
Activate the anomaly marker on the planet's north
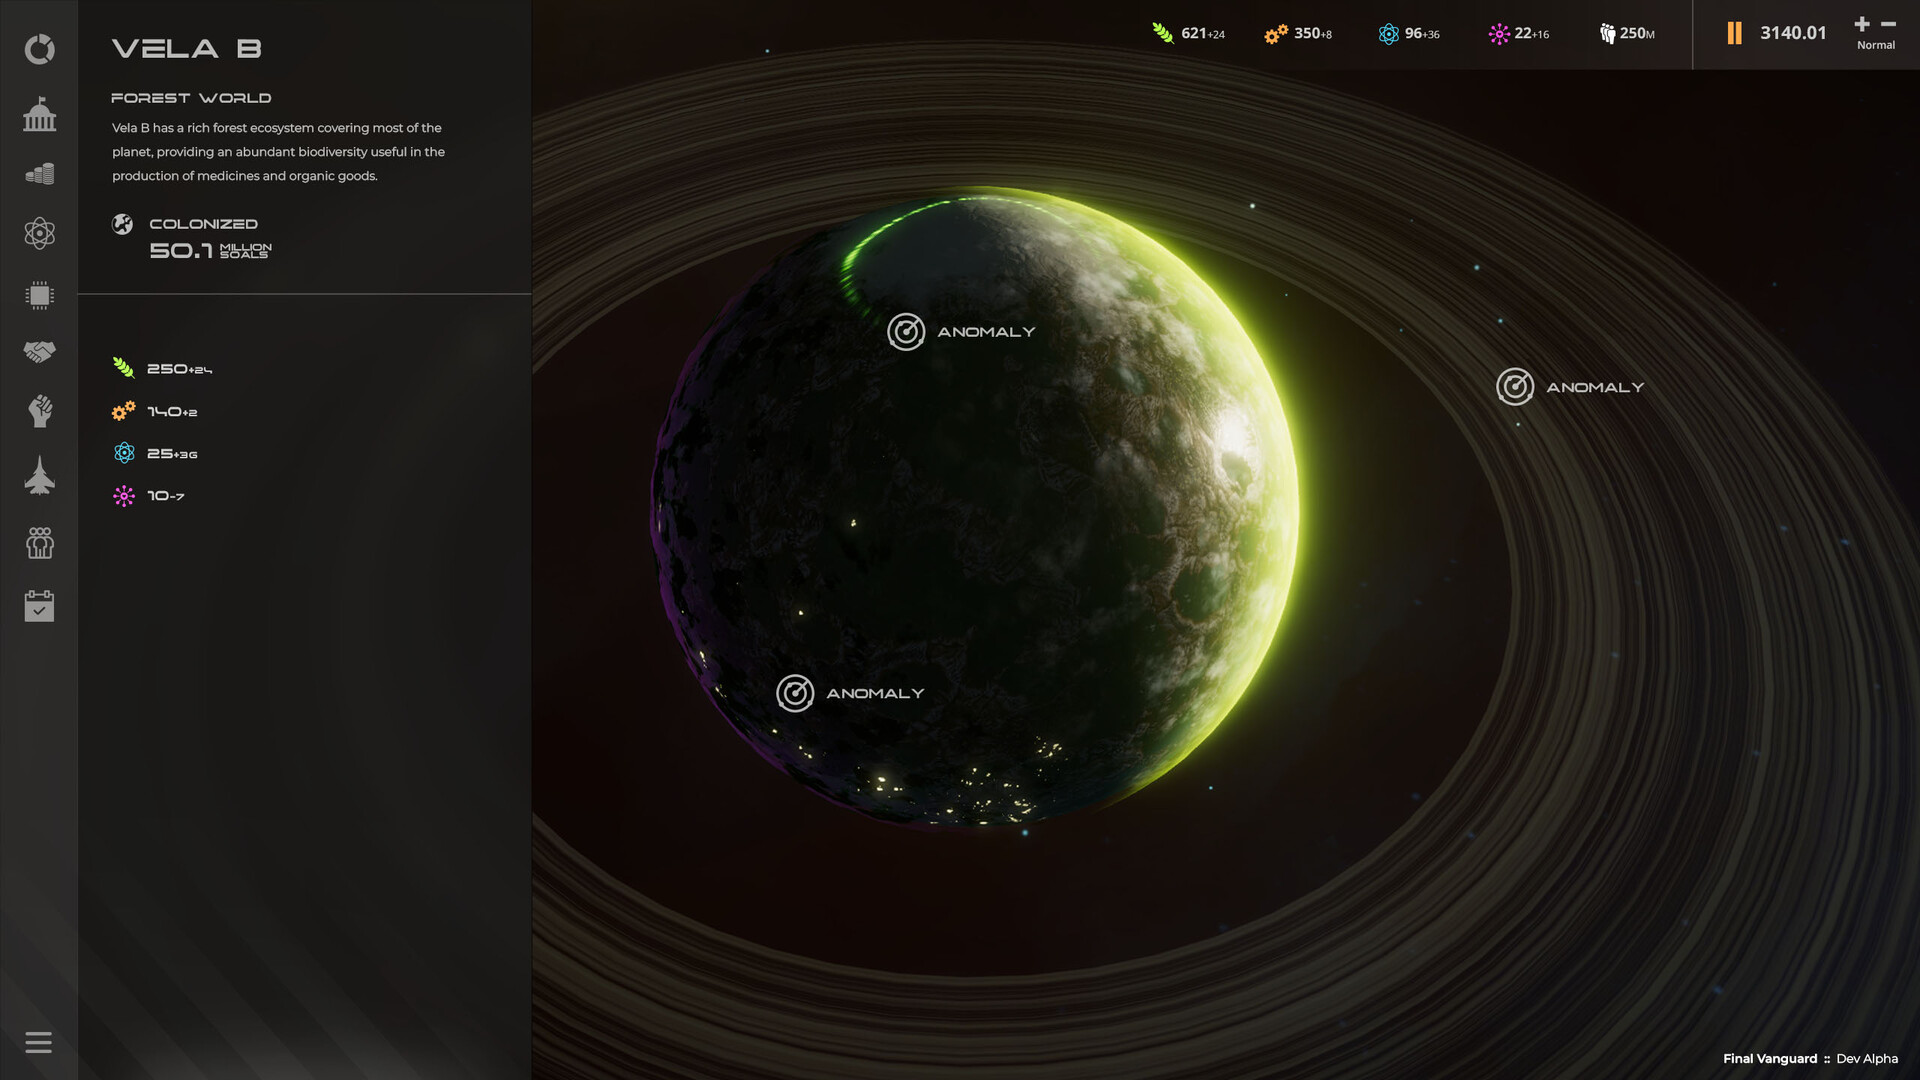click(905, 331)
